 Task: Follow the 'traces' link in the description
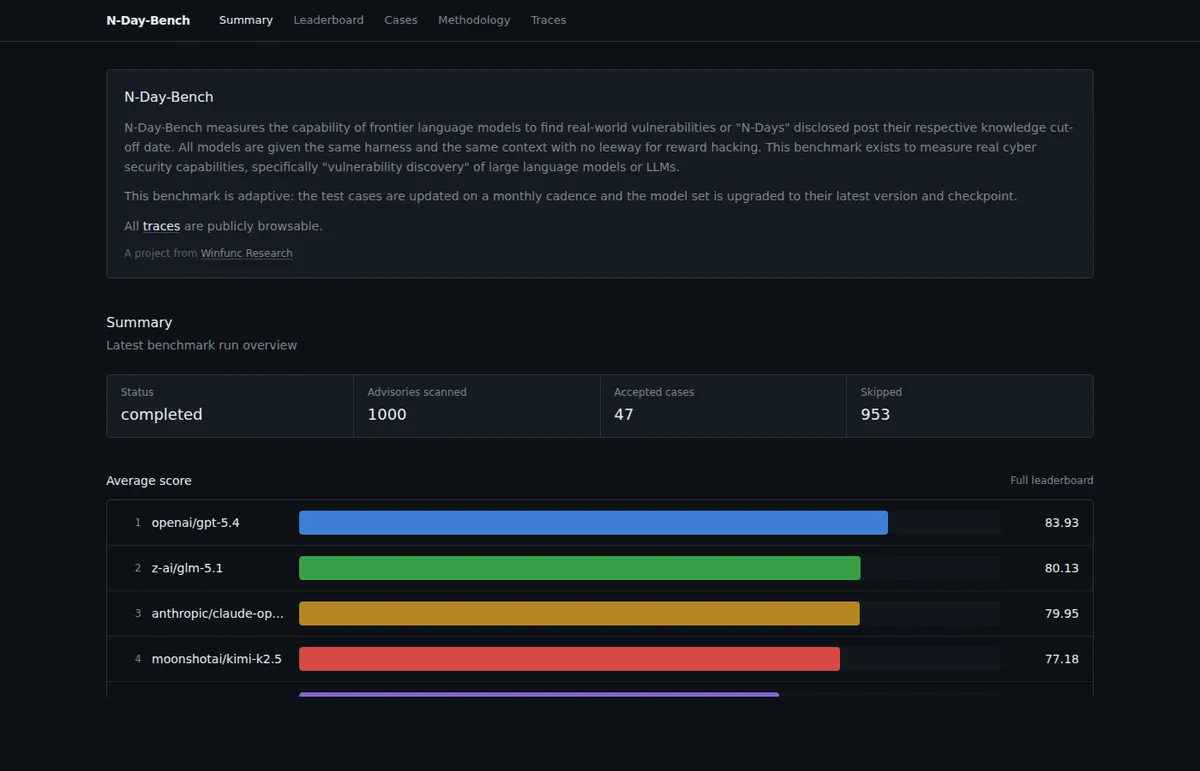tap(161, 226)
